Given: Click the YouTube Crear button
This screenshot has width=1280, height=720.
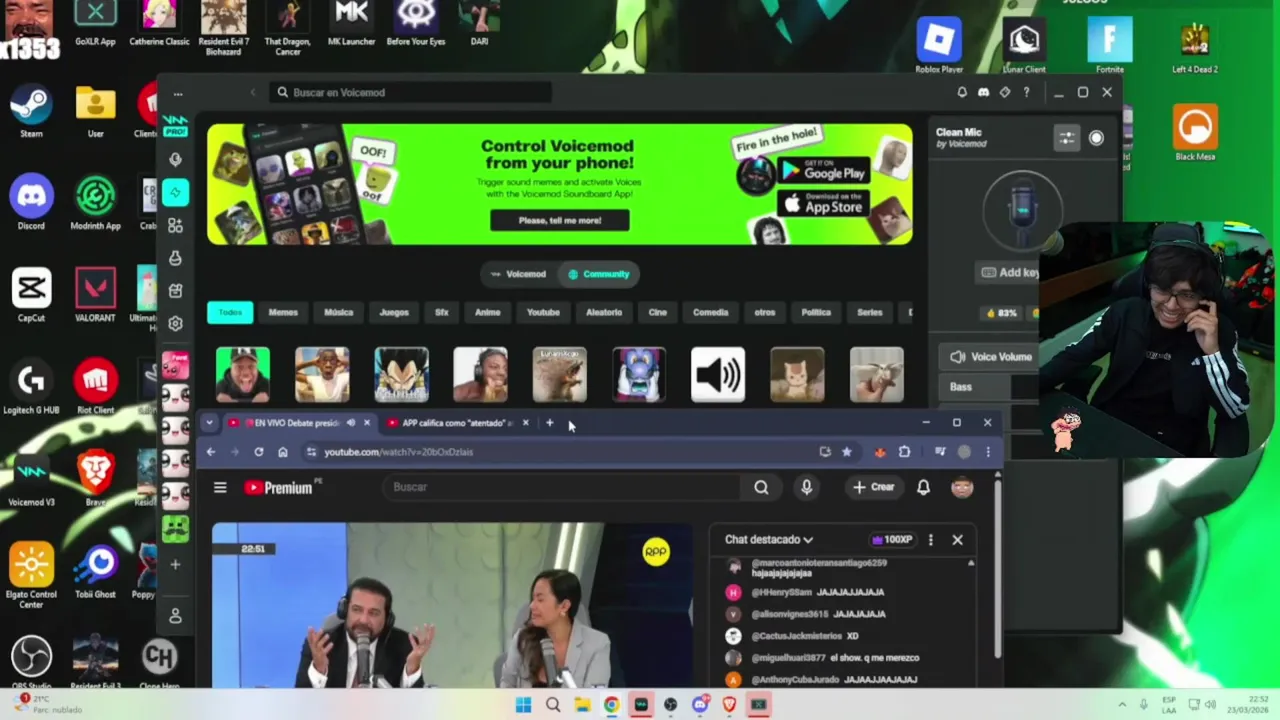Looking at the screenshot, I should tap(874, 487).
